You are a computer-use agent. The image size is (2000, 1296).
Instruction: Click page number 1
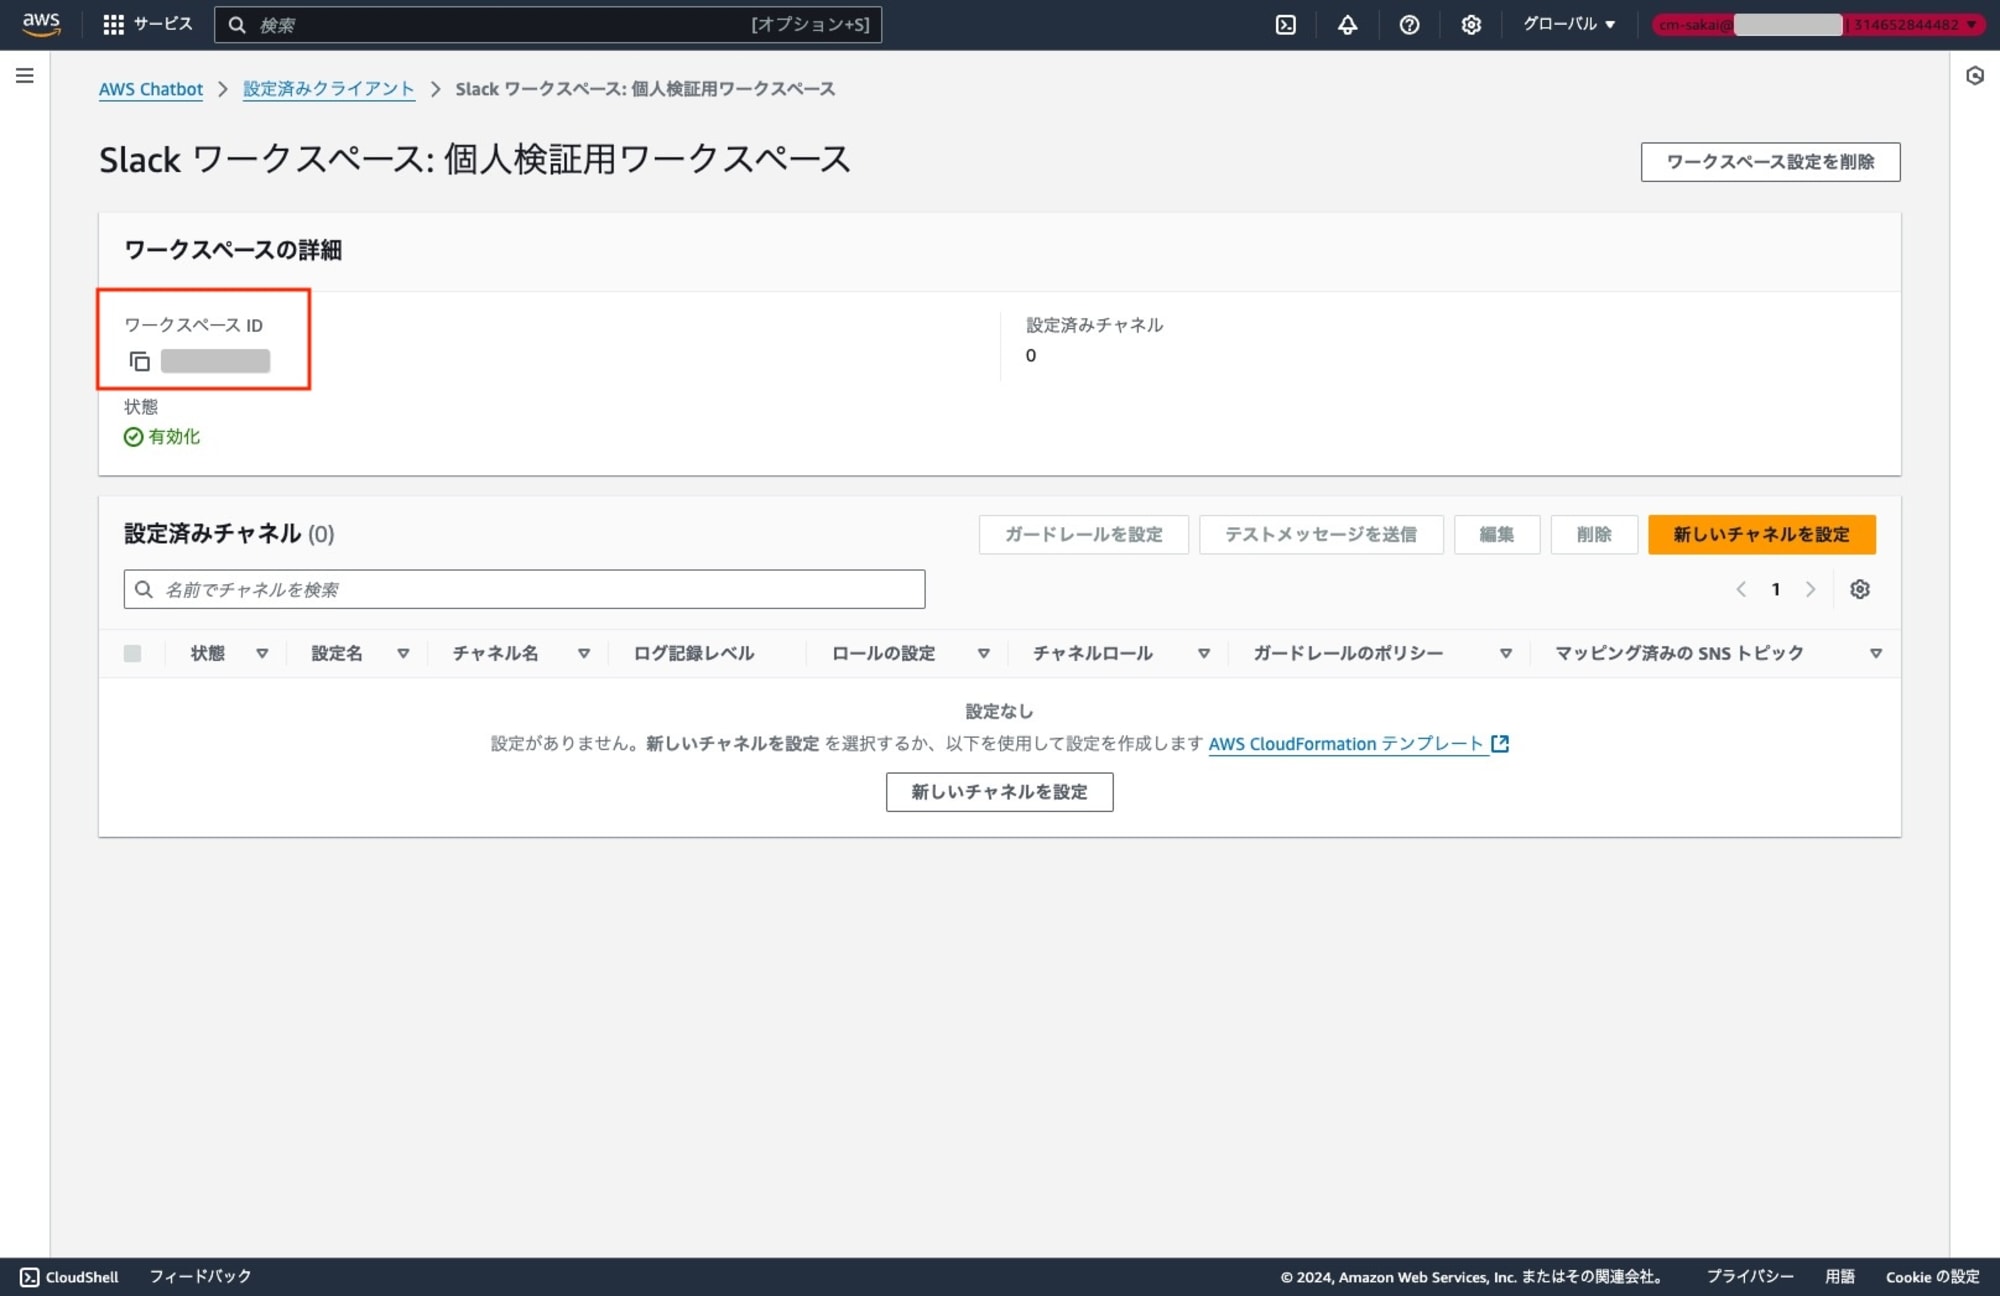coord(1776,589)
